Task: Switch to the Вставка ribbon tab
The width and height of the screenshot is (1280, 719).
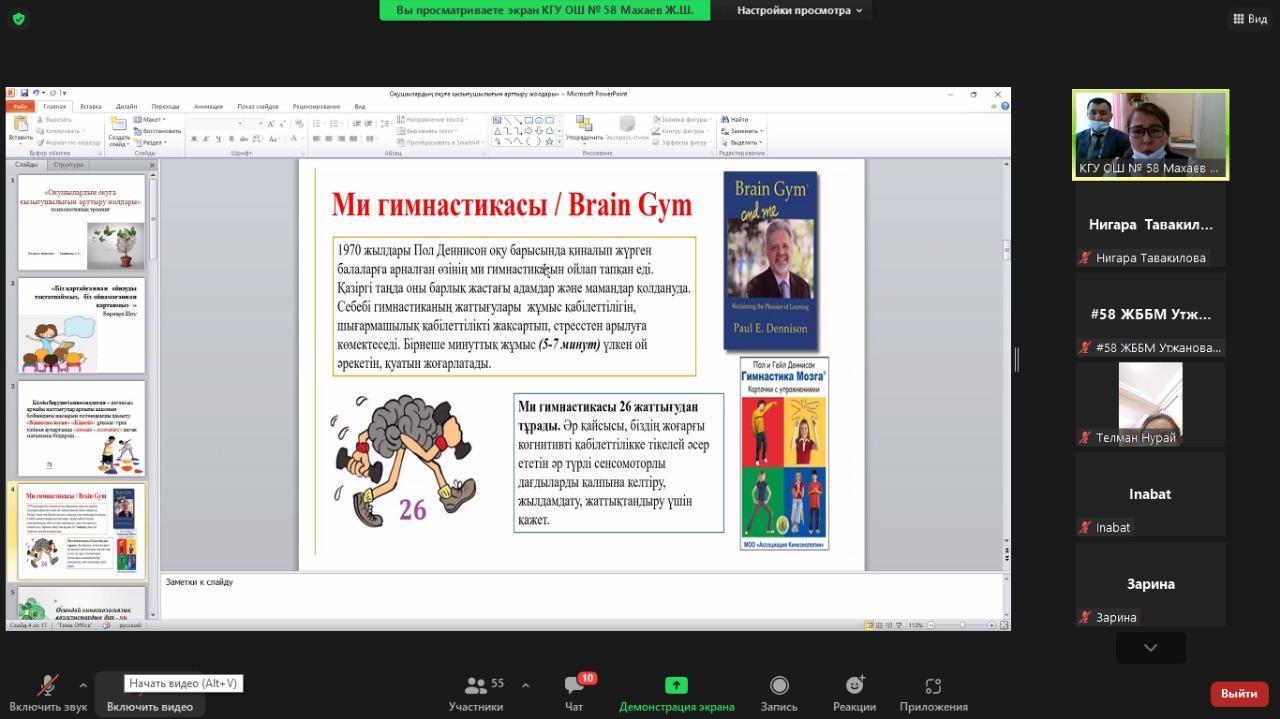Action: pyautogui.click(x=90, y=106)
